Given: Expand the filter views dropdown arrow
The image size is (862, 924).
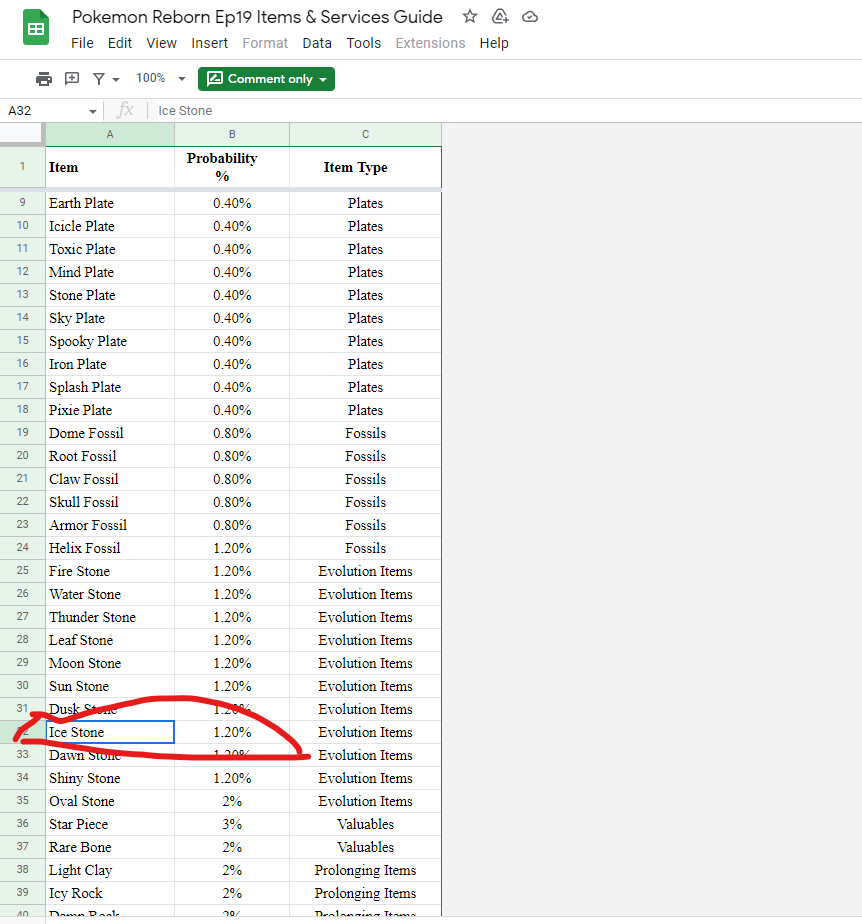Looking at the screenshot, I should click(116, 79).
